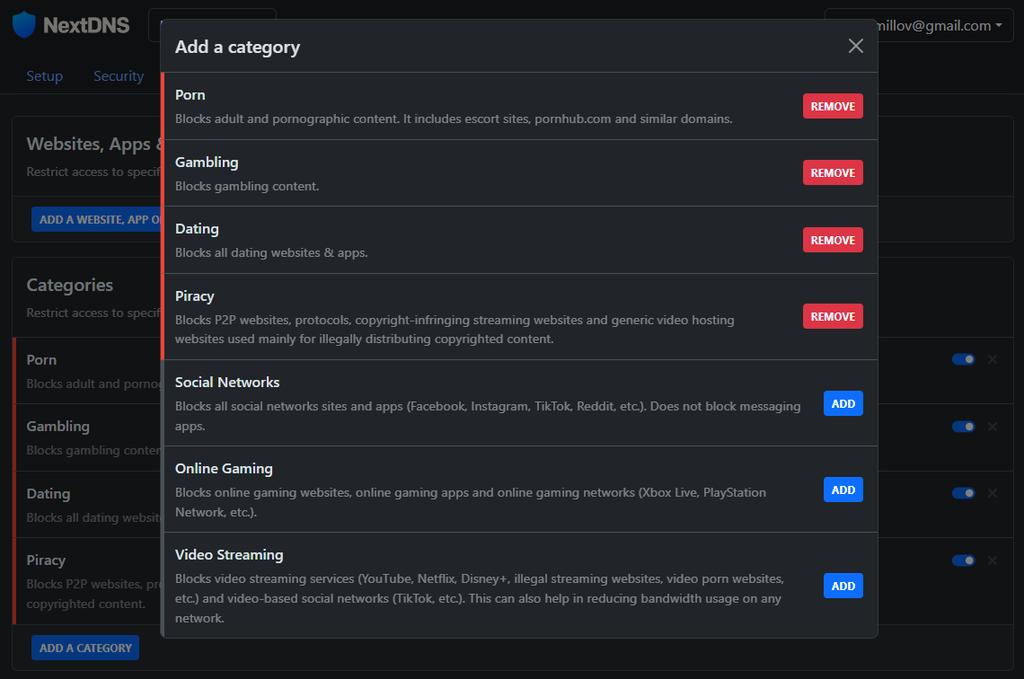Click the Porn title in the dialog
1024x679 pixels.
pos(190,95)
